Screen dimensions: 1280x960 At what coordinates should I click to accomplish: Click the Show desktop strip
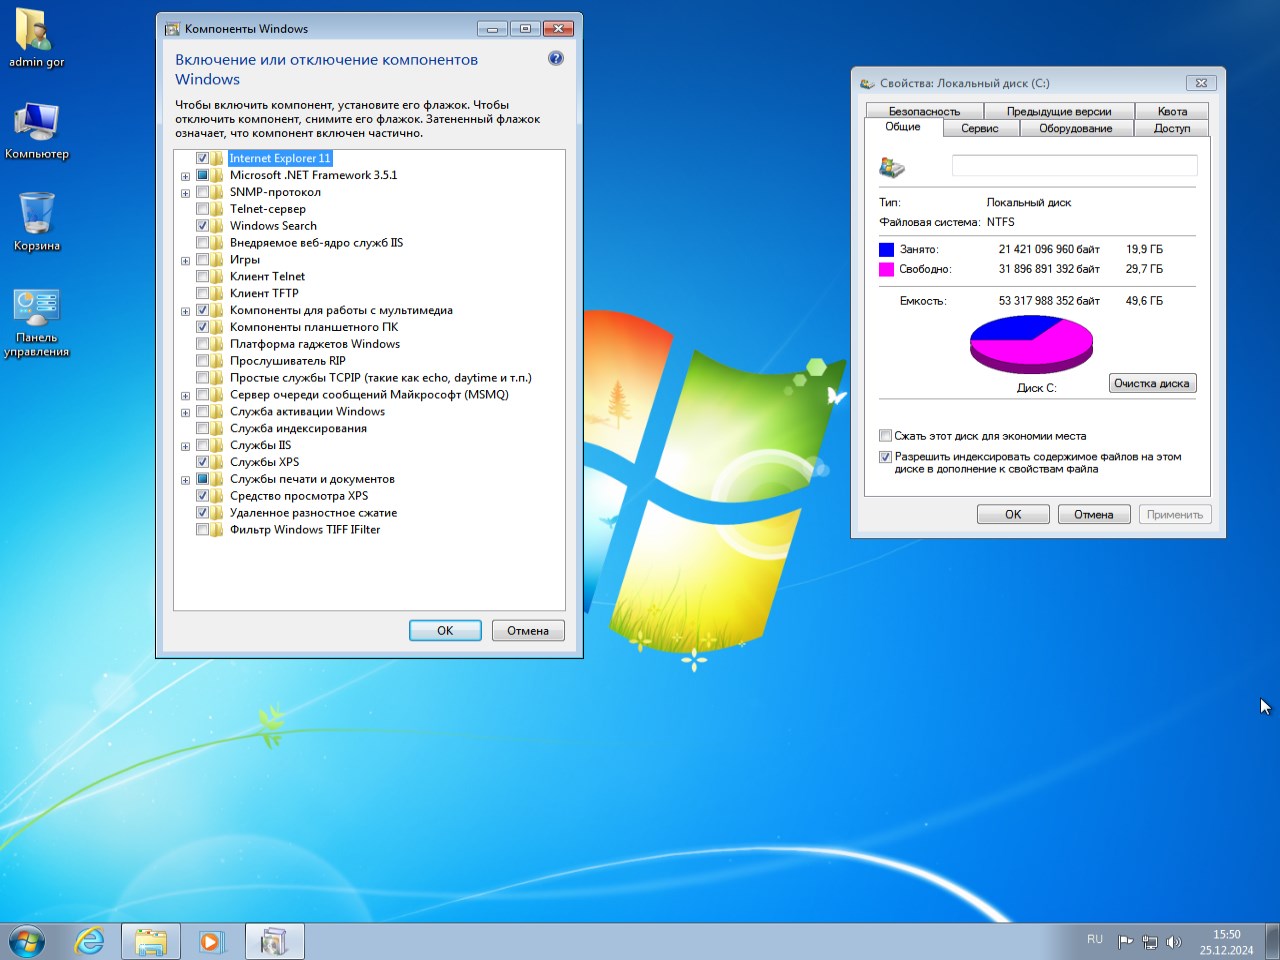1272,942
